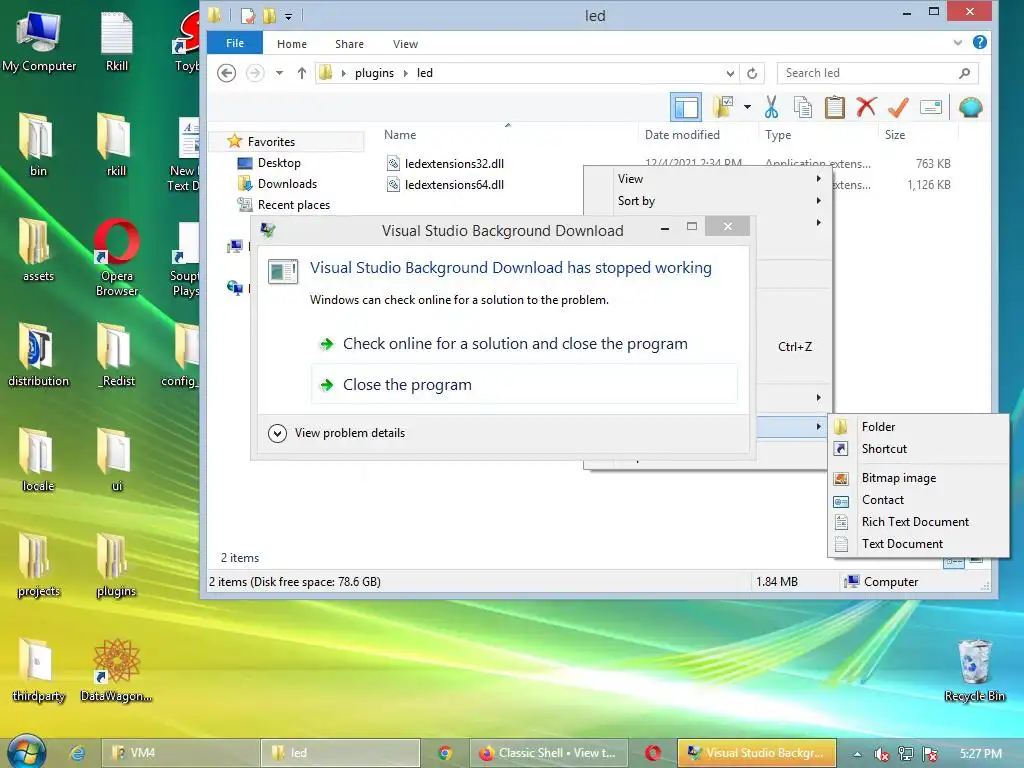The height and width of the screenshot is (768, 1024).
Task: Select the My Computer desktop icon
Action: [39, 40]
